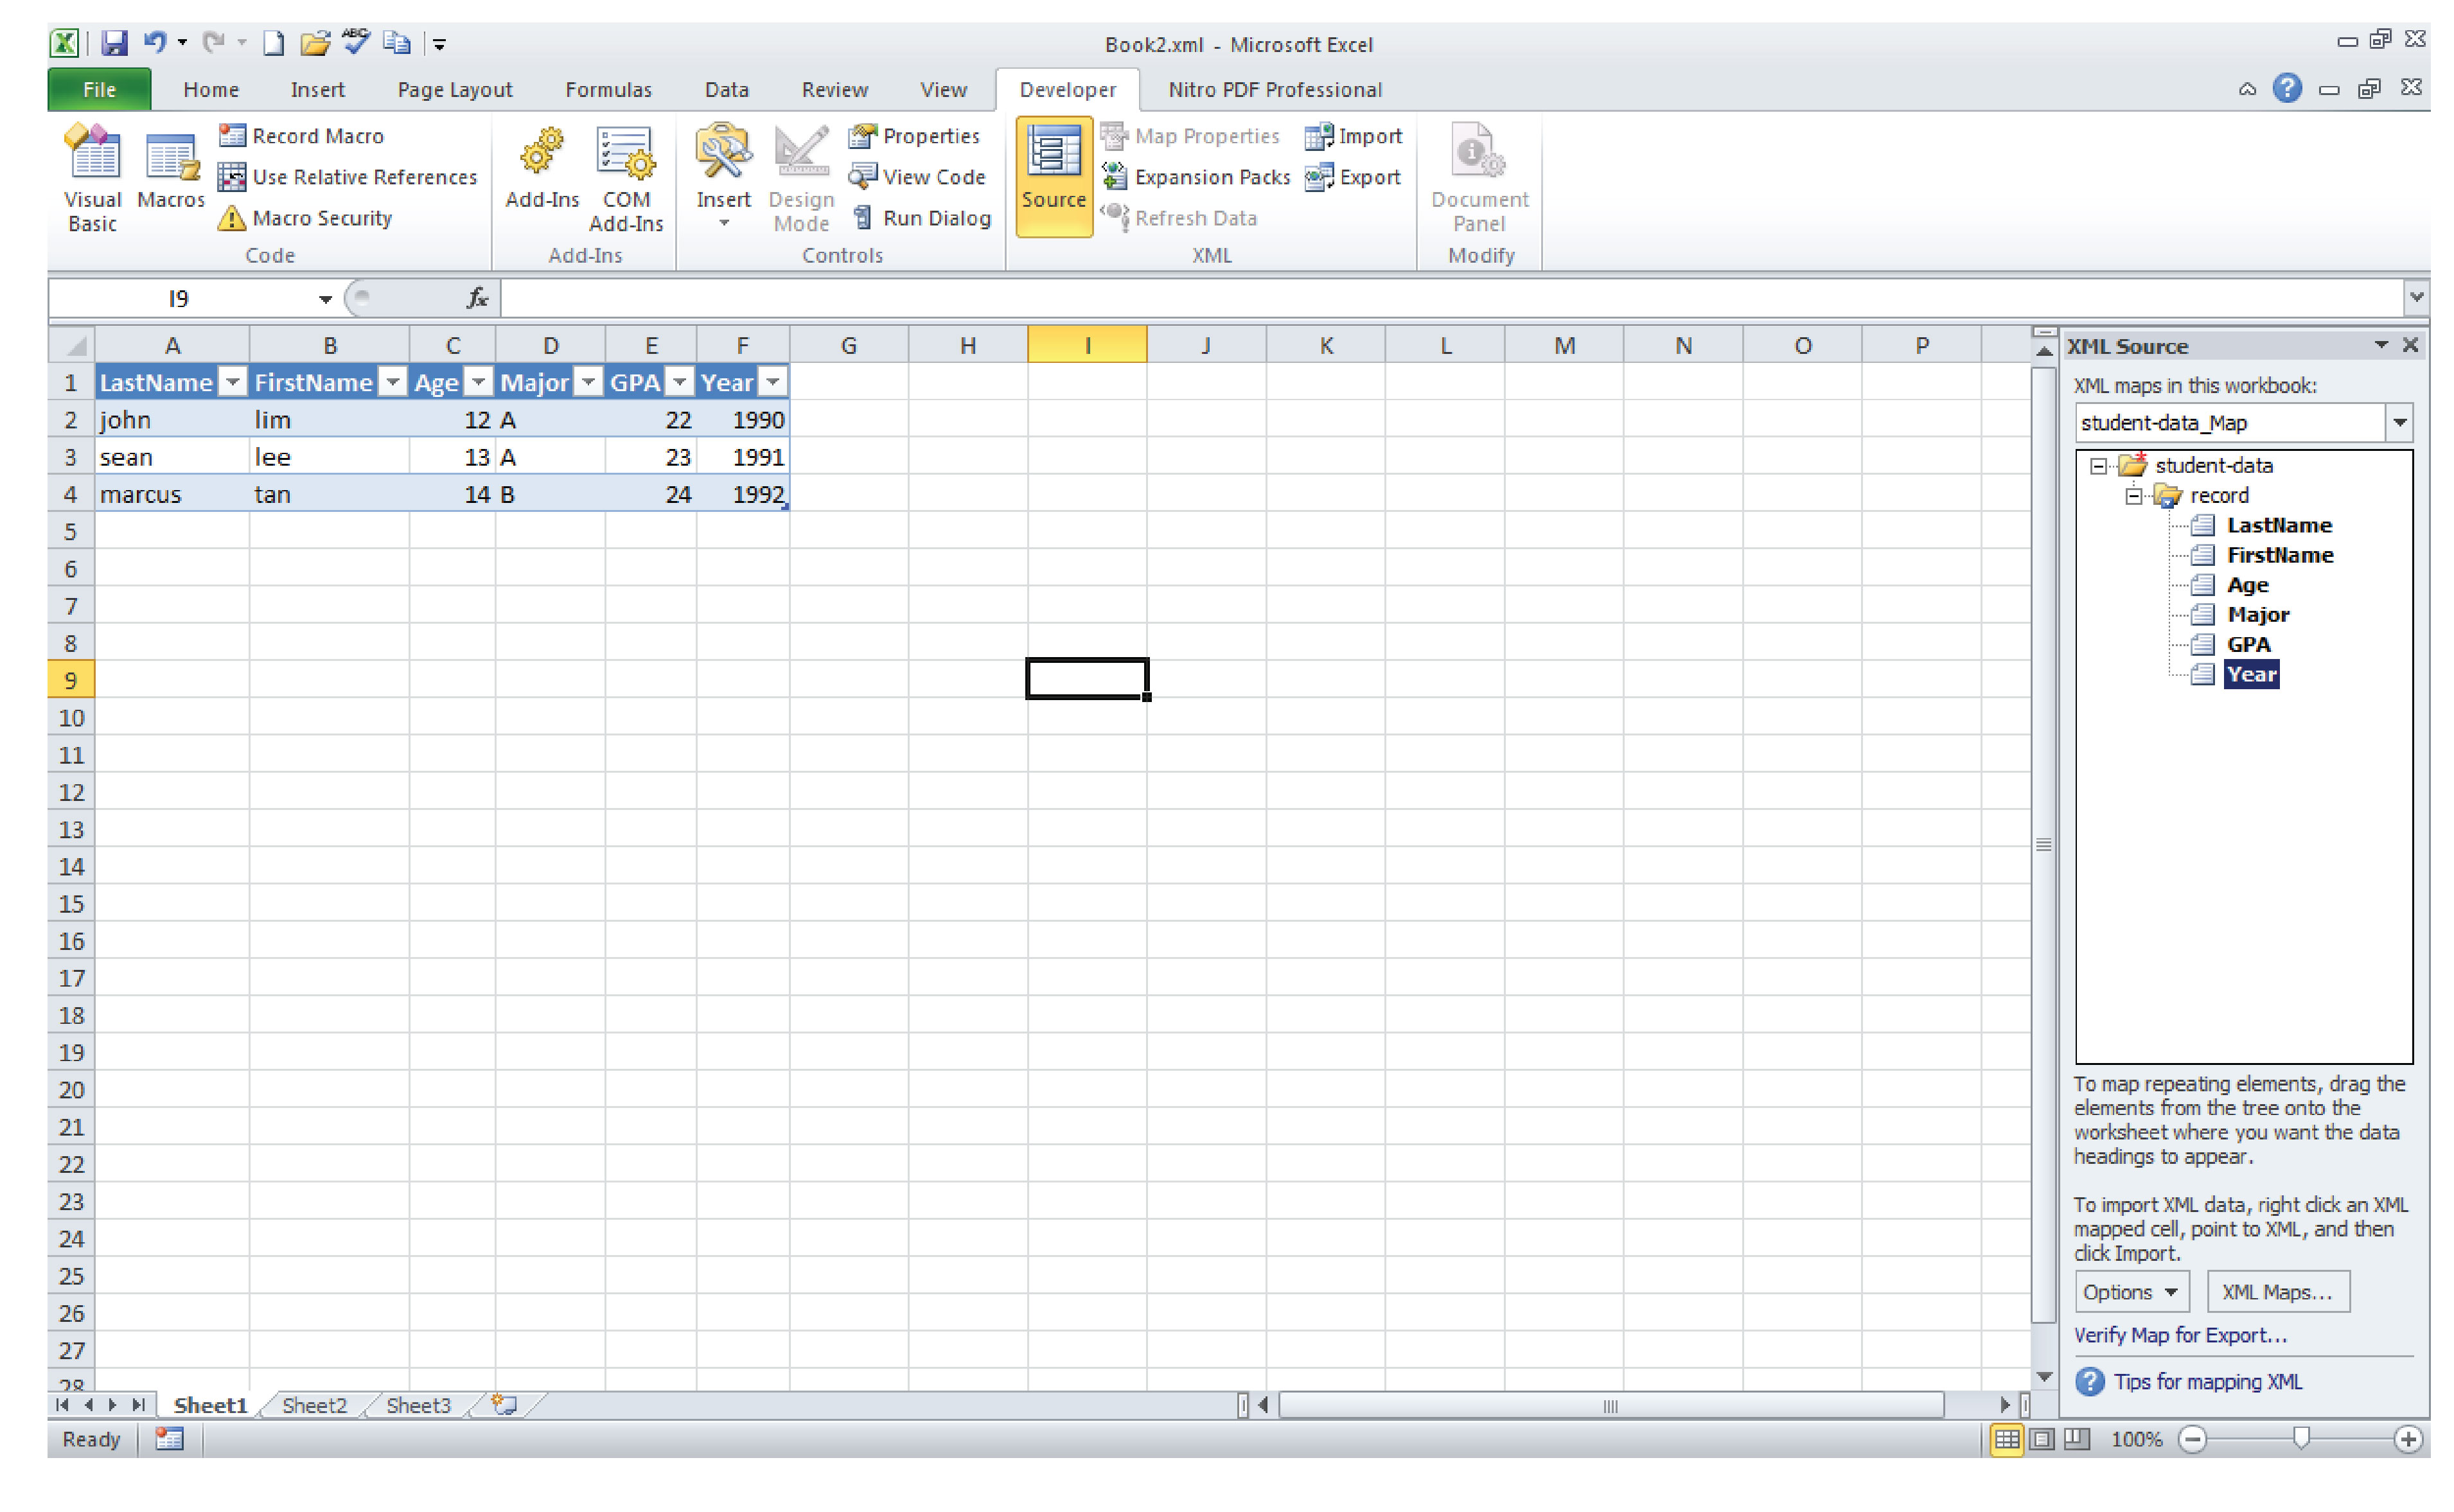
Task: Click Verify Map for Export link
Action: 2180,1335
